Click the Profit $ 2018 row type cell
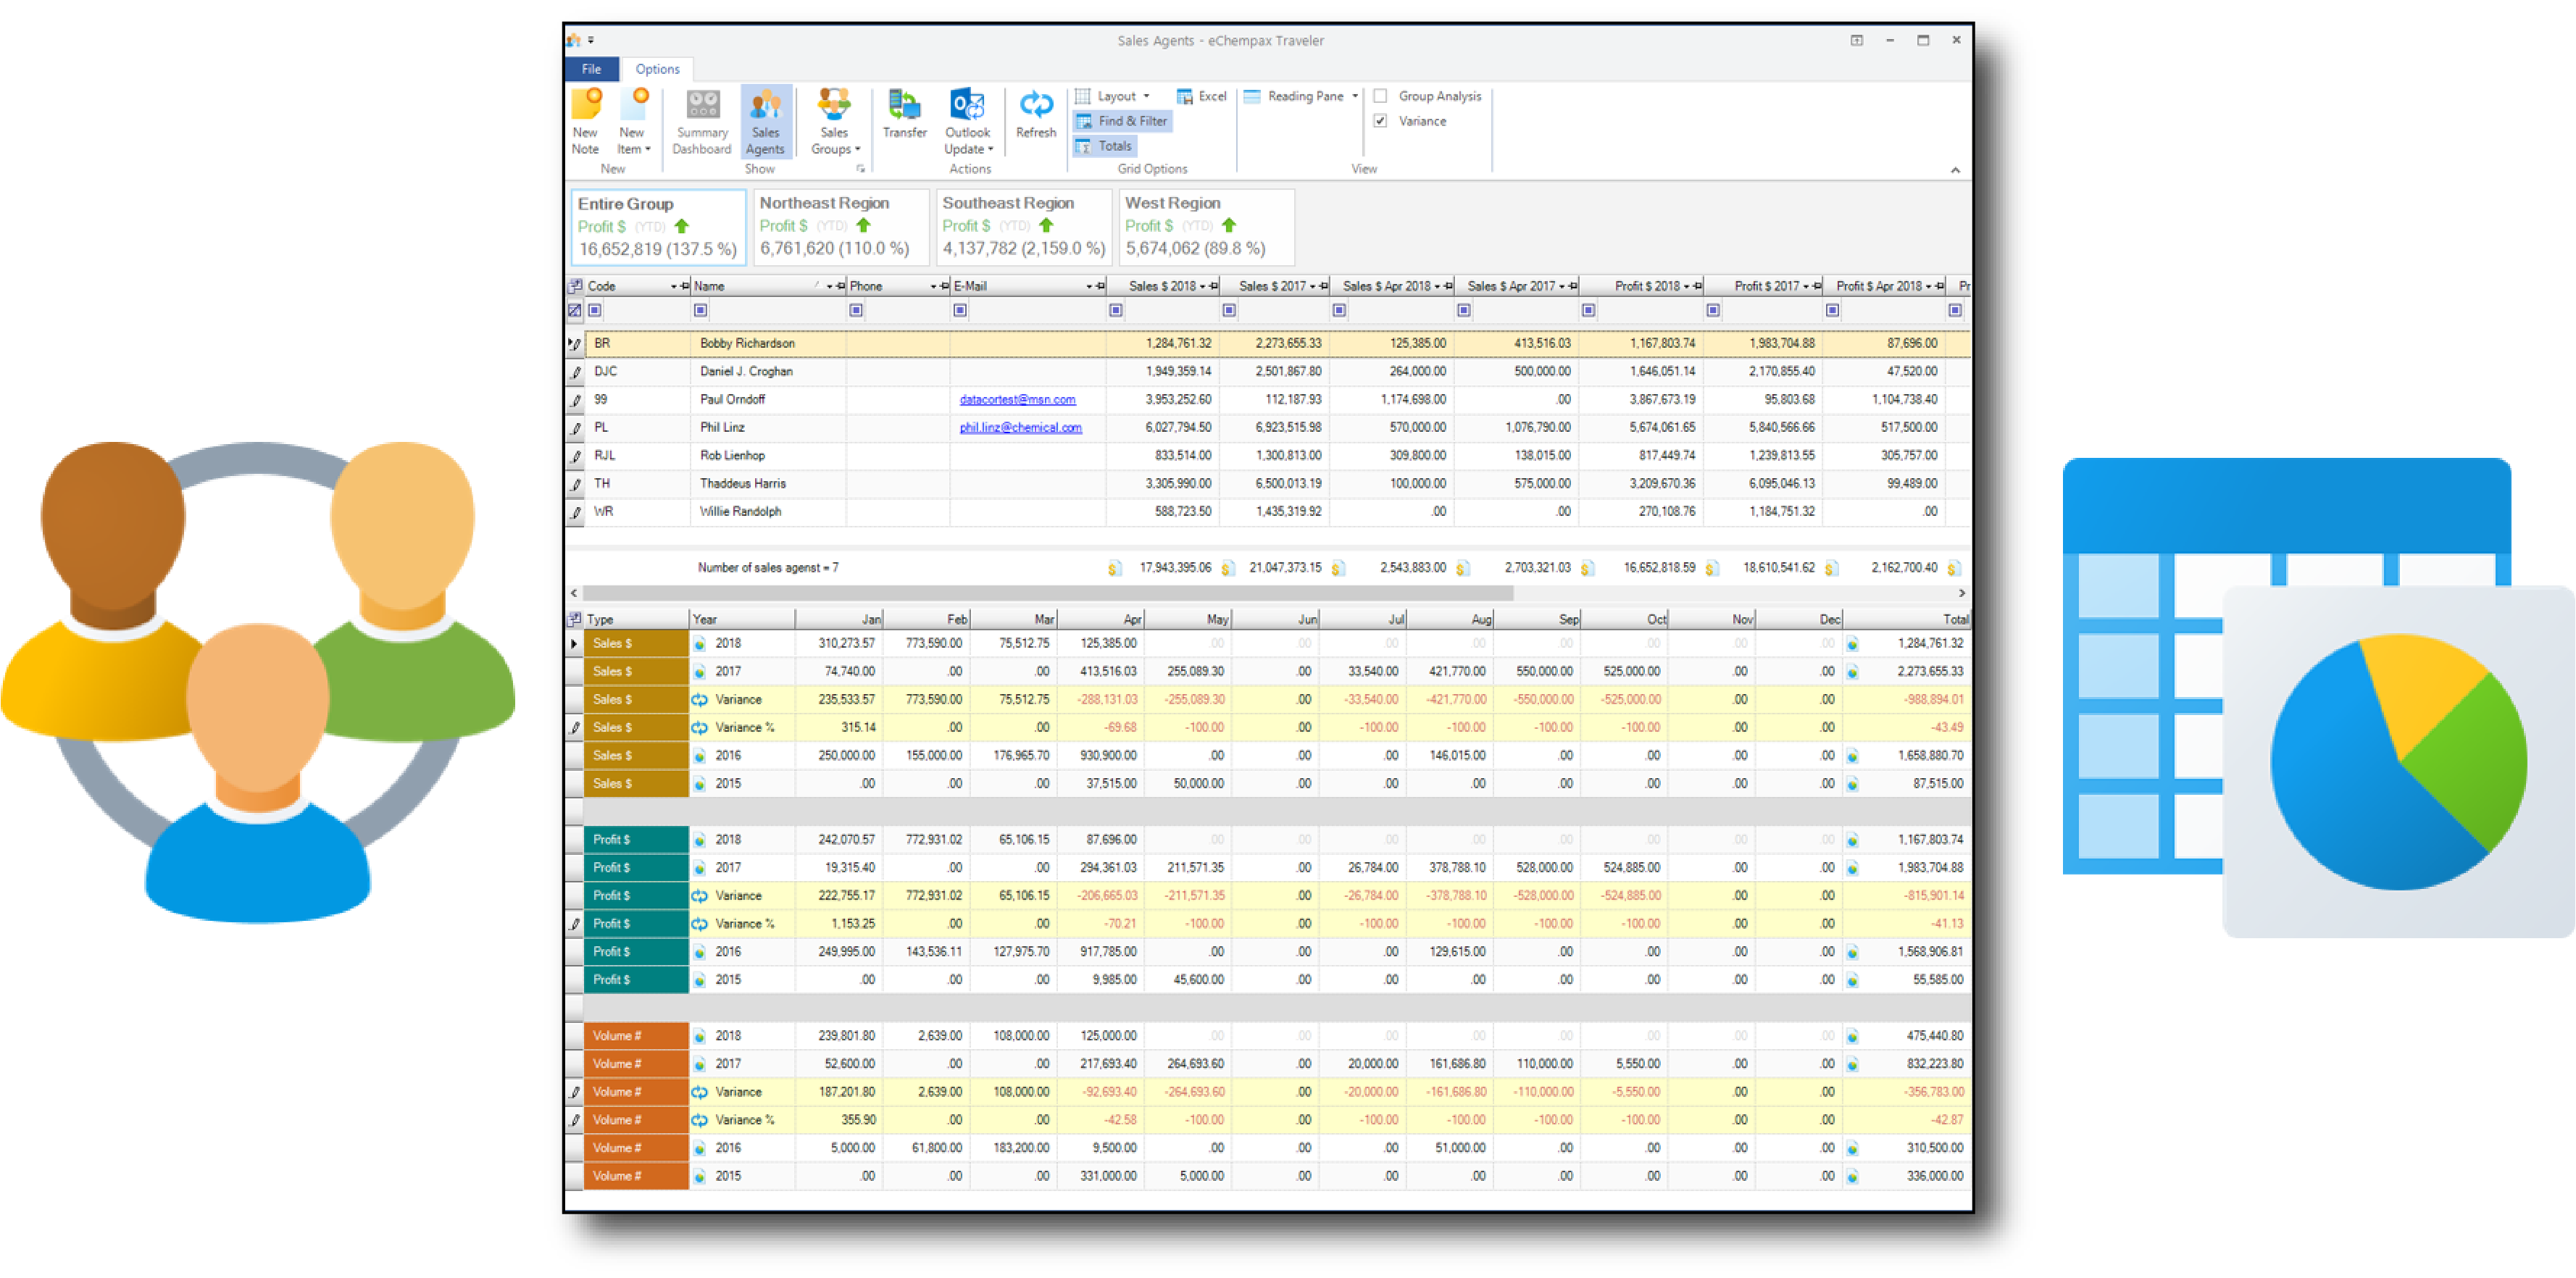This screenshot has width=2576, height=1278. [x=636, y=840]
